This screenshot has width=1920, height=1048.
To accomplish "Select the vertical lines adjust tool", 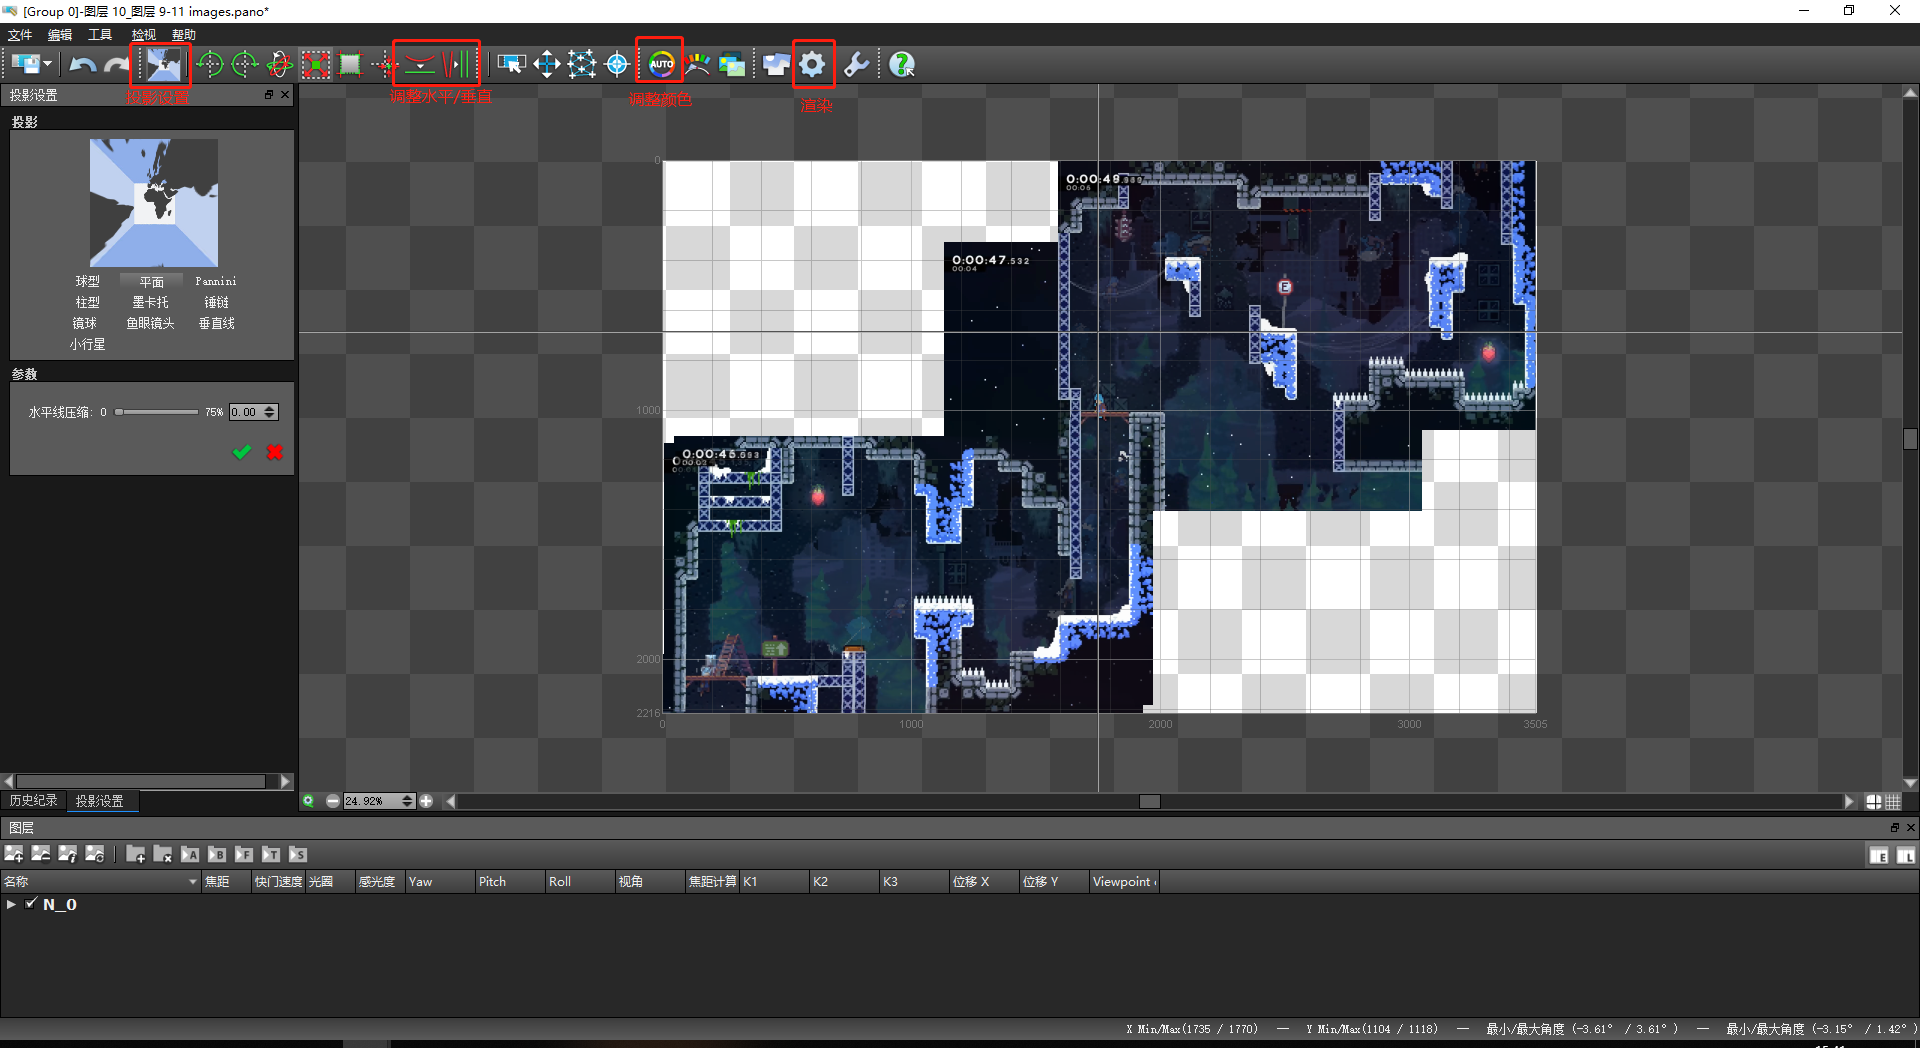I will [457, 65].
